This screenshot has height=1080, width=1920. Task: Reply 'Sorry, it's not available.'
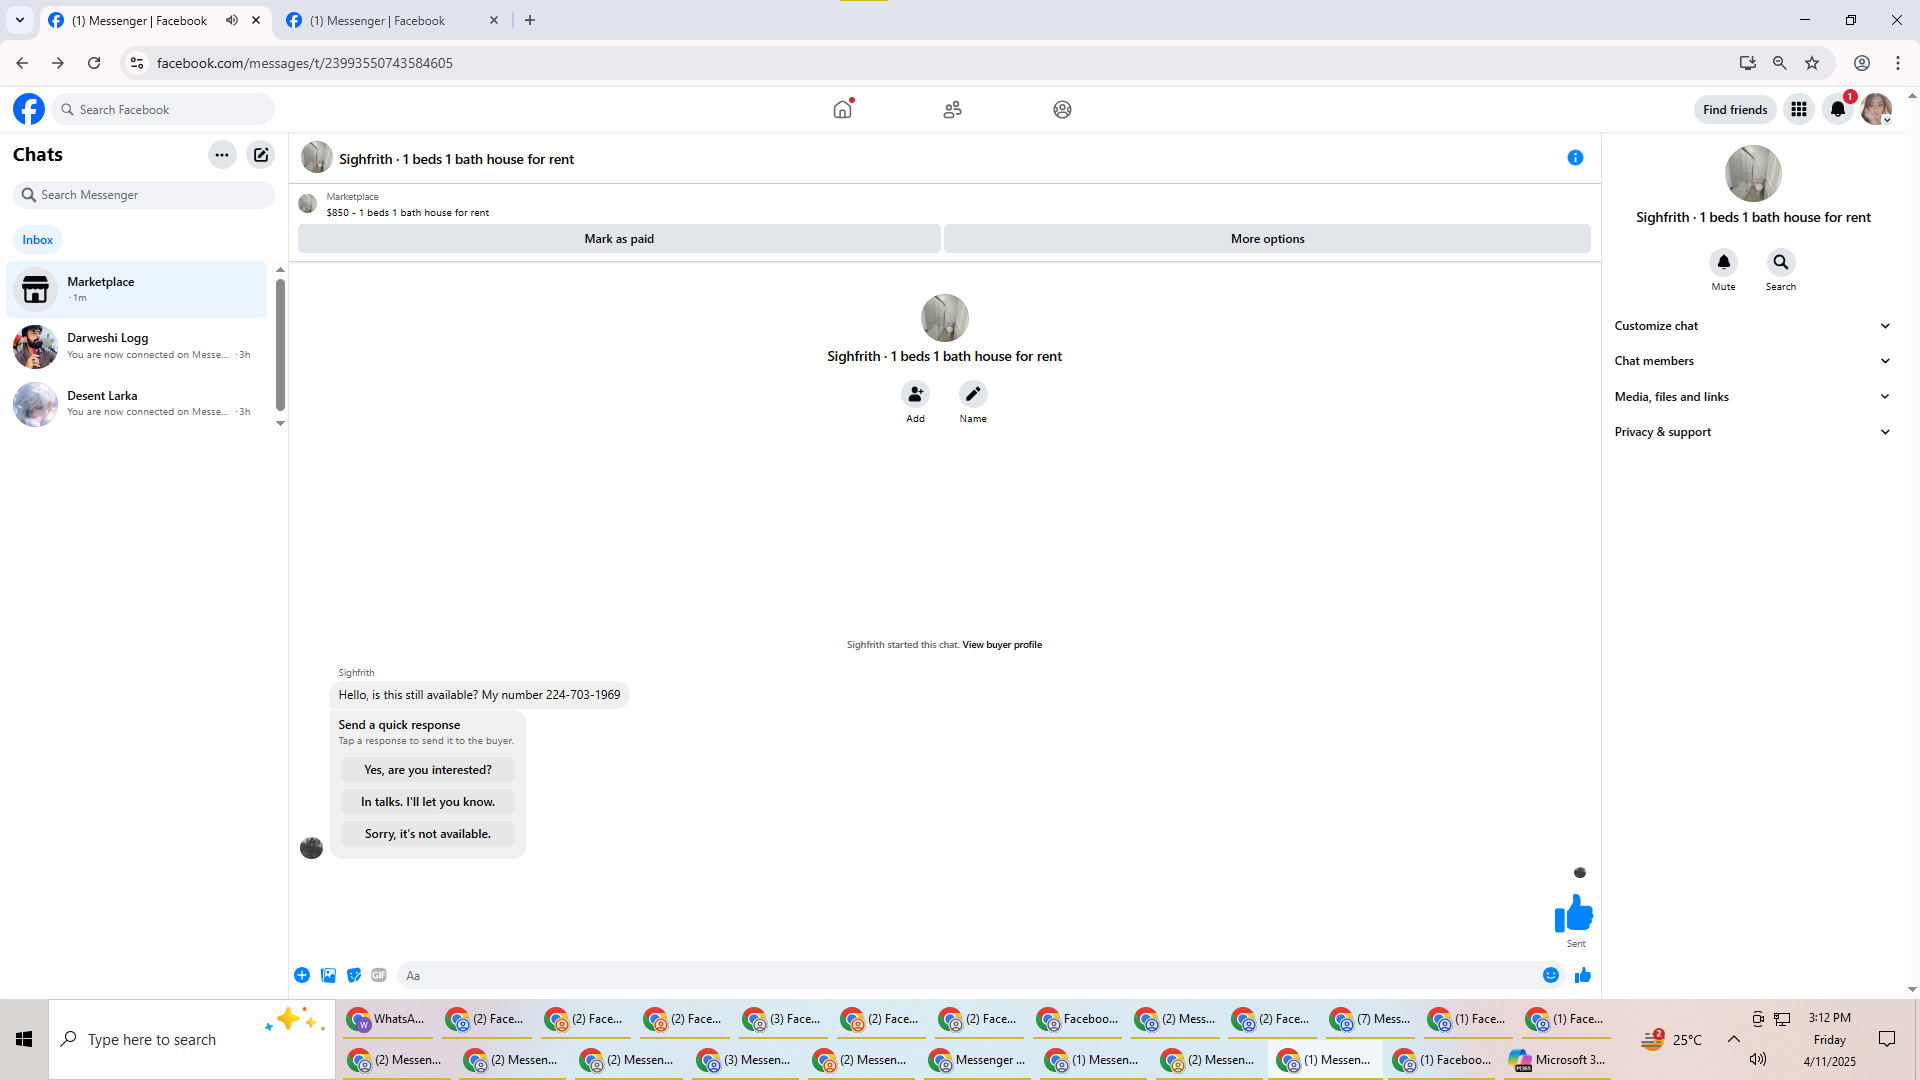(x=428, y=834)
